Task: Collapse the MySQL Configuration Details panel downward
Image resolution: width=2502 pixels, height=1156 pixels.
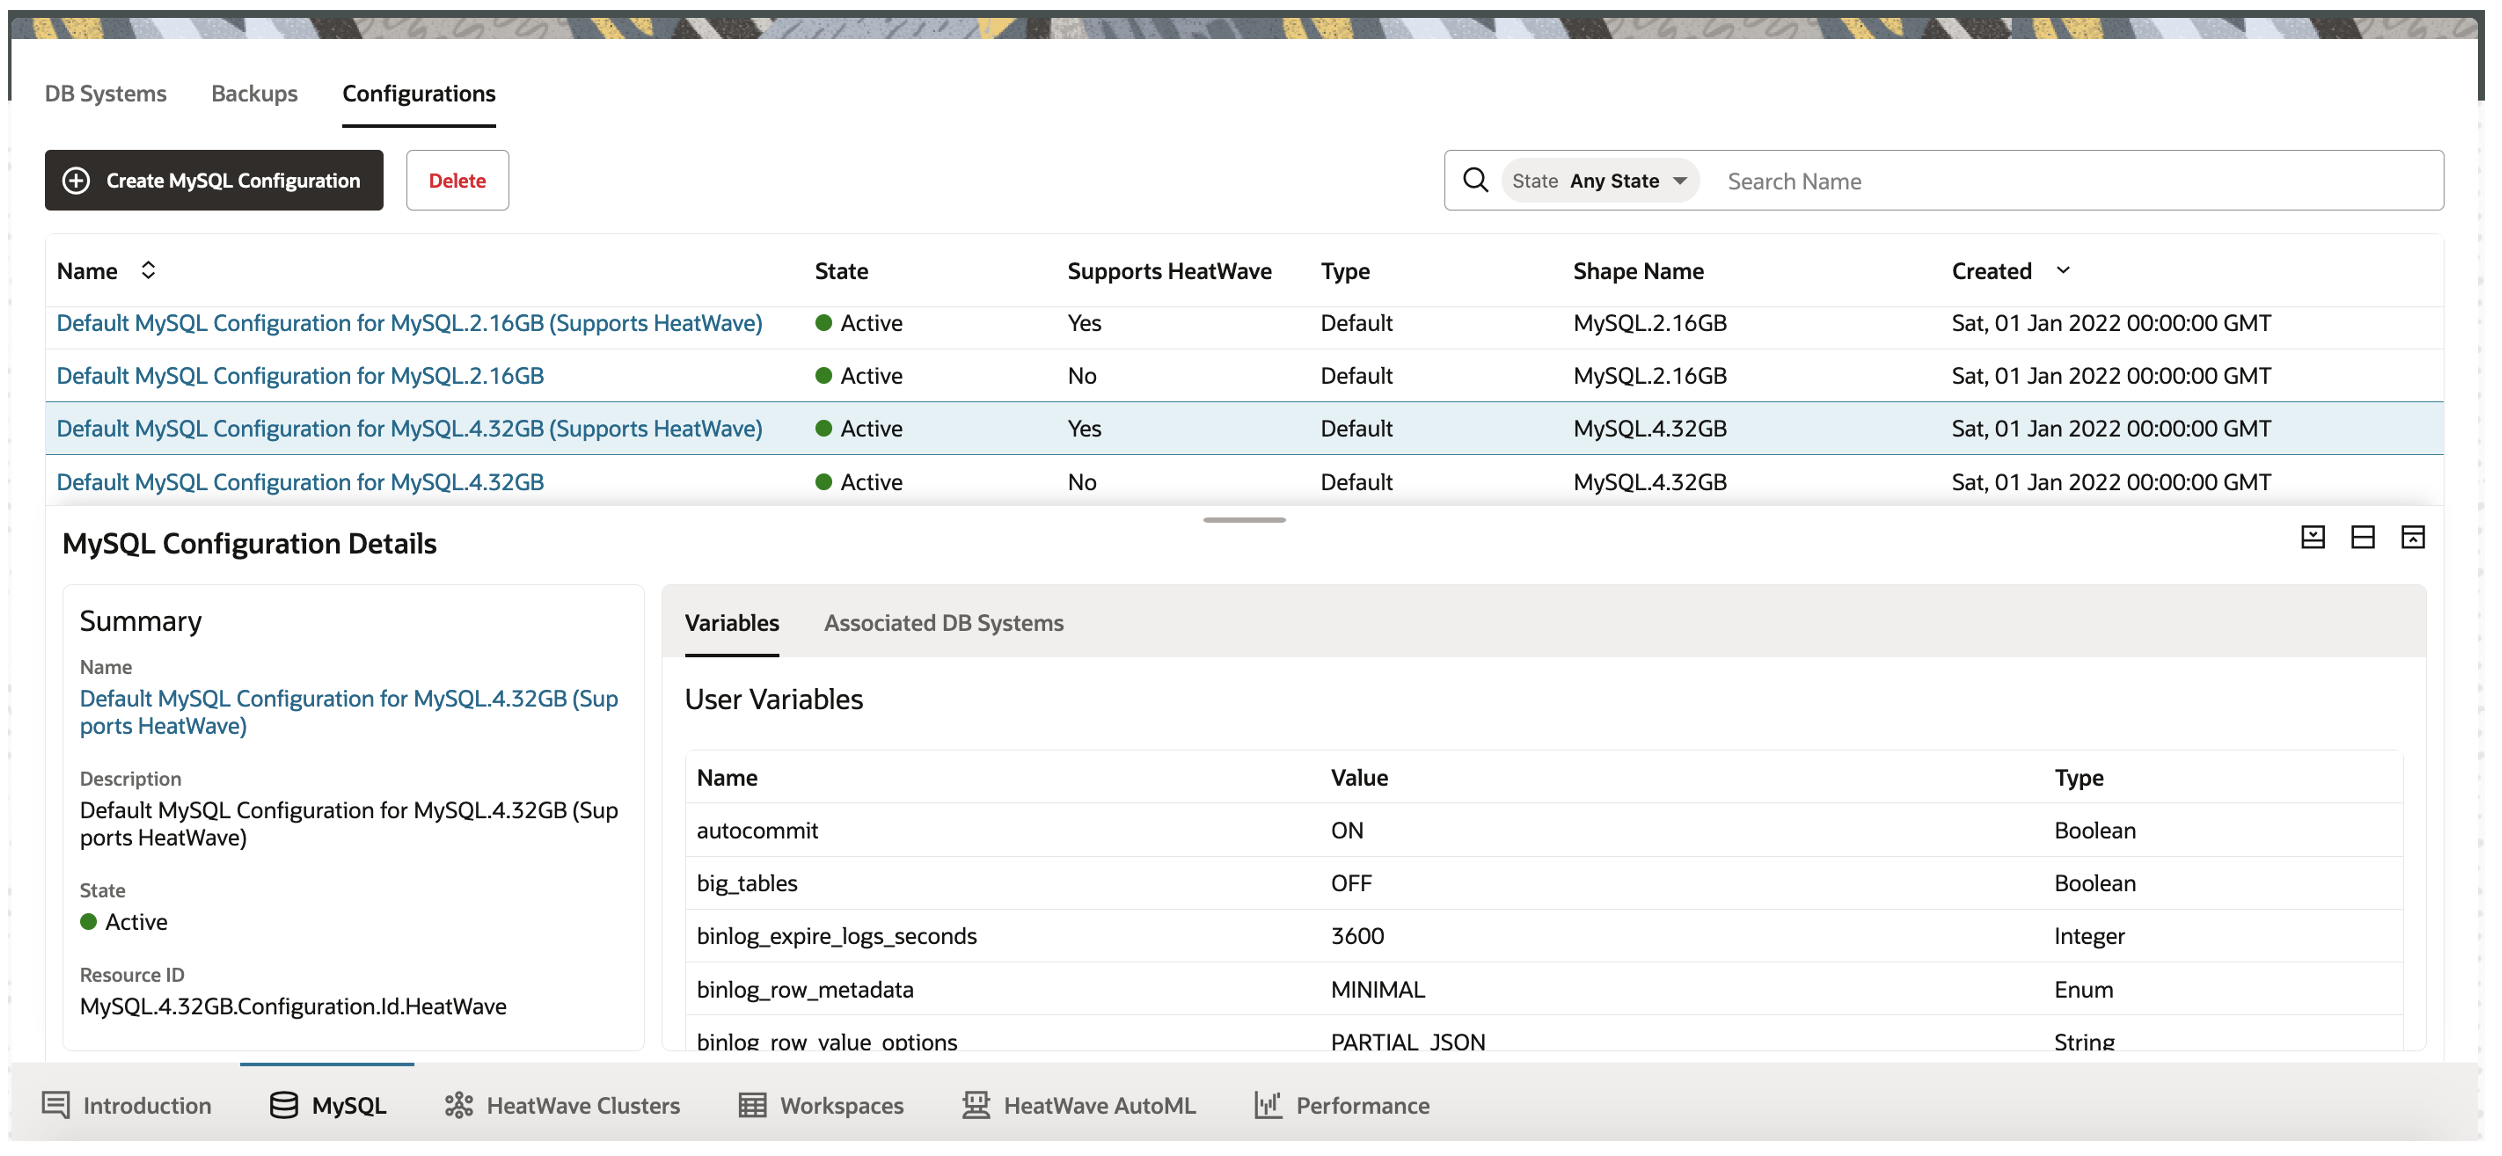Action: [2313, 537]
